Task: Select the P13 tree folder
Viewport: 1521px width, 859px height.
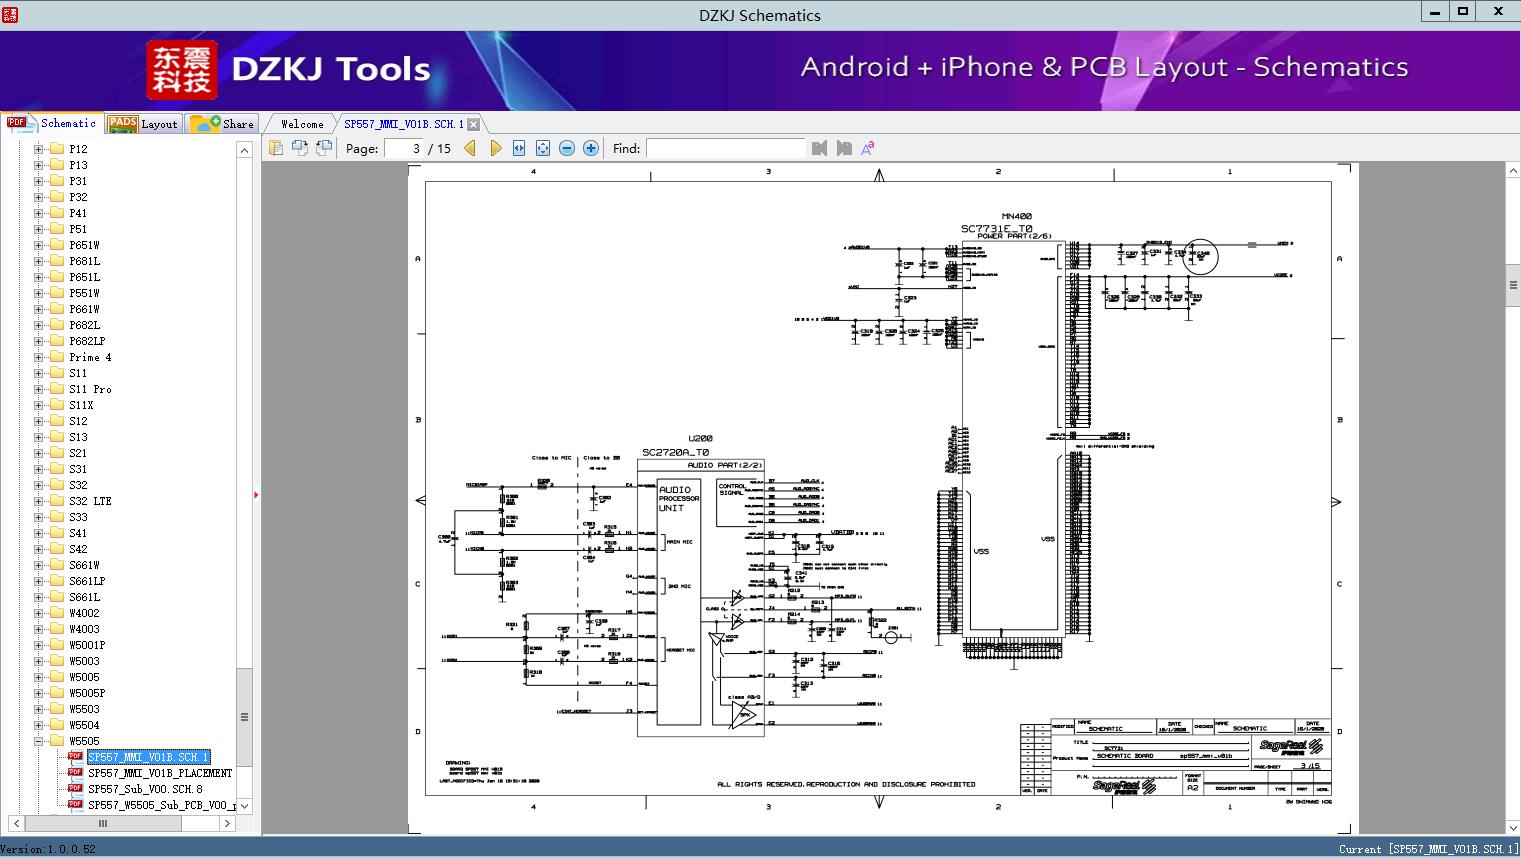Action: [x=78, y=165]
